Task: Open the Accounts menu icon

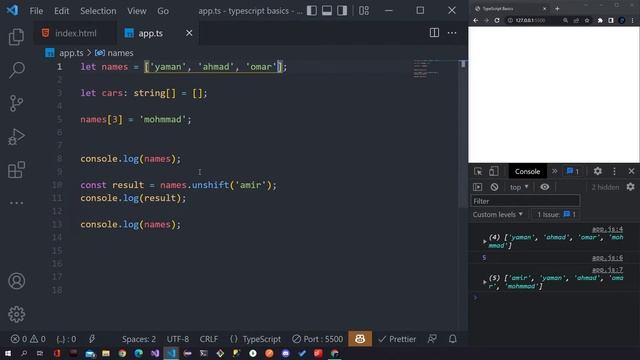Action: tap(16, 281)
